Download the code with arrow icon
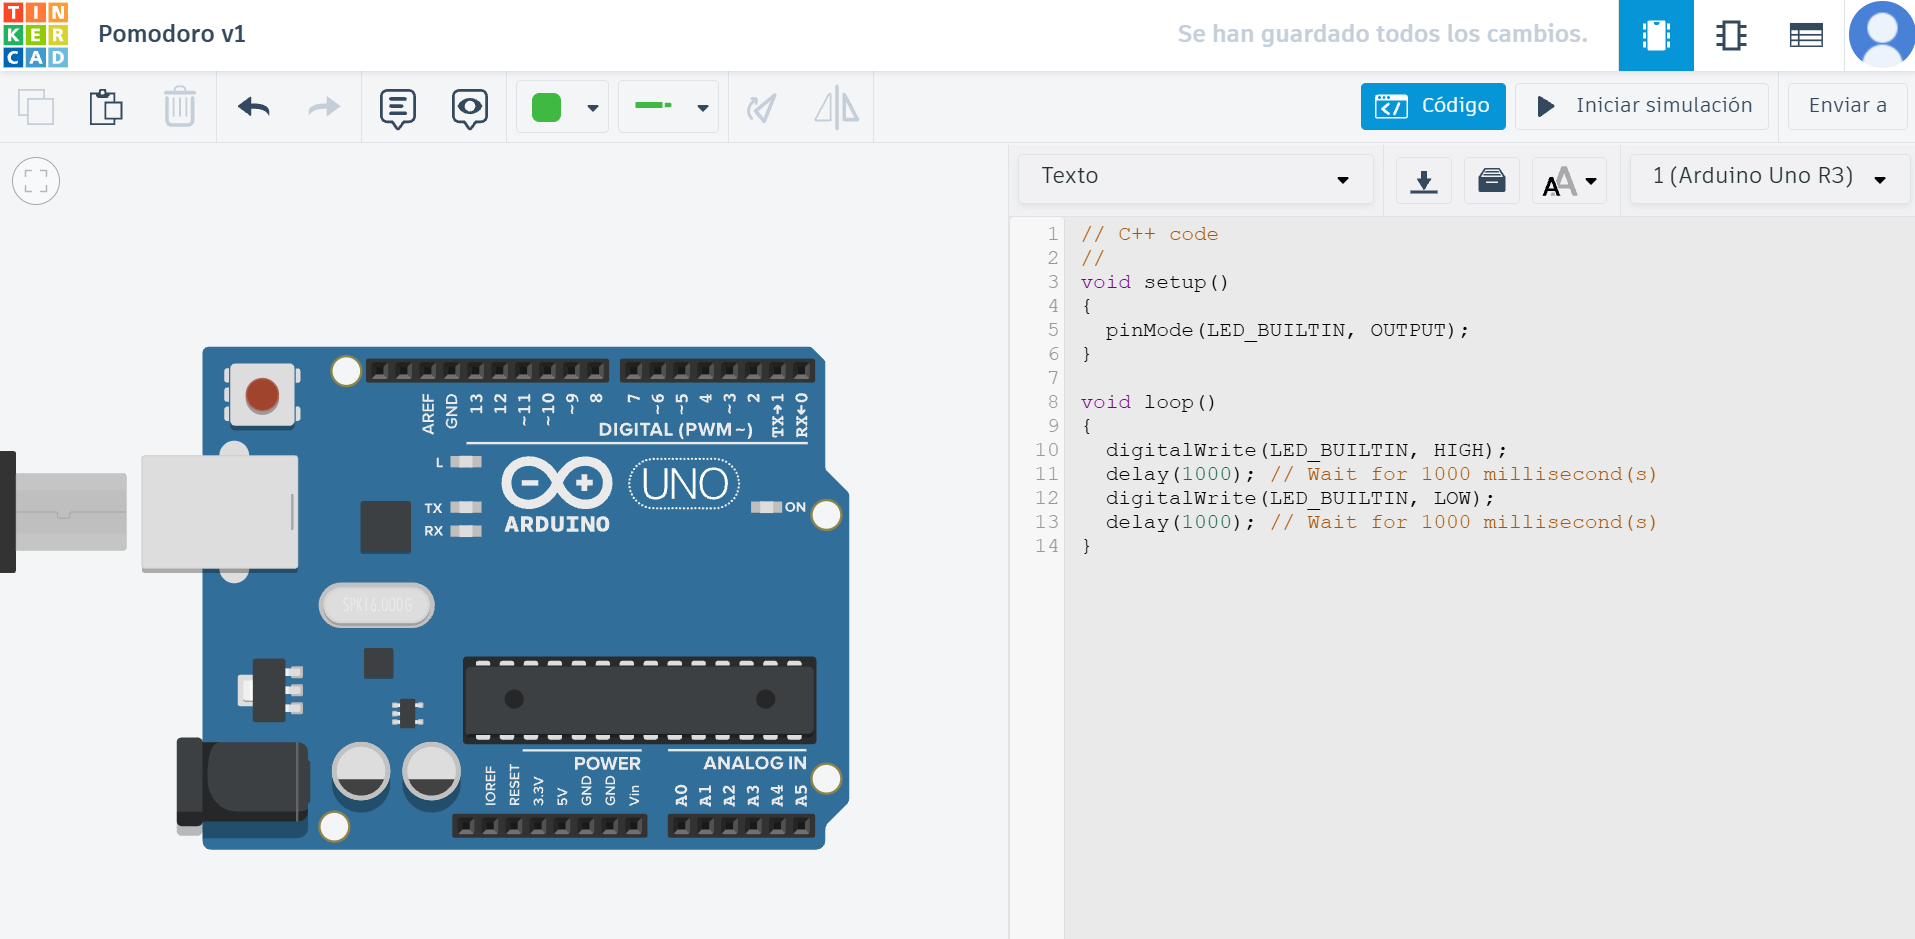This screenshot has height=939, width=1915. coord(1423,181)
